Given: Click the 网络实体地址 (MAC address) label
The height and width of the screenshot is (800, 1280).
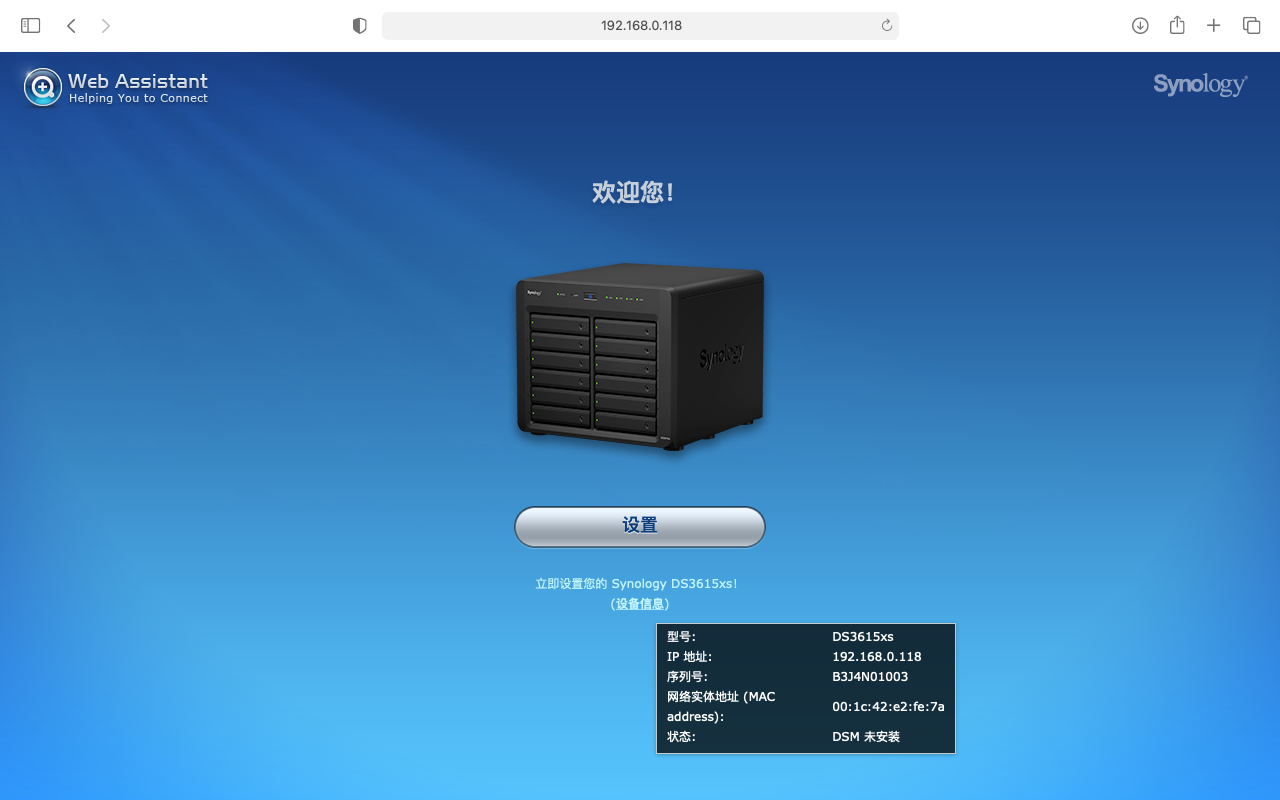Looking at the screenshot, I should (721, 707).
